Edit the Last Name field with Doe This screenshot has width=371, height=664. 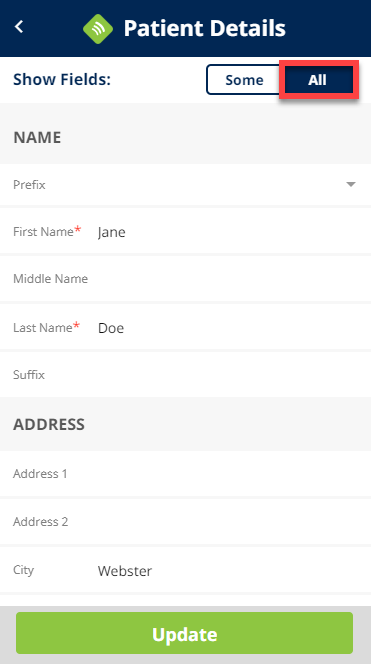tap(186, 327)
